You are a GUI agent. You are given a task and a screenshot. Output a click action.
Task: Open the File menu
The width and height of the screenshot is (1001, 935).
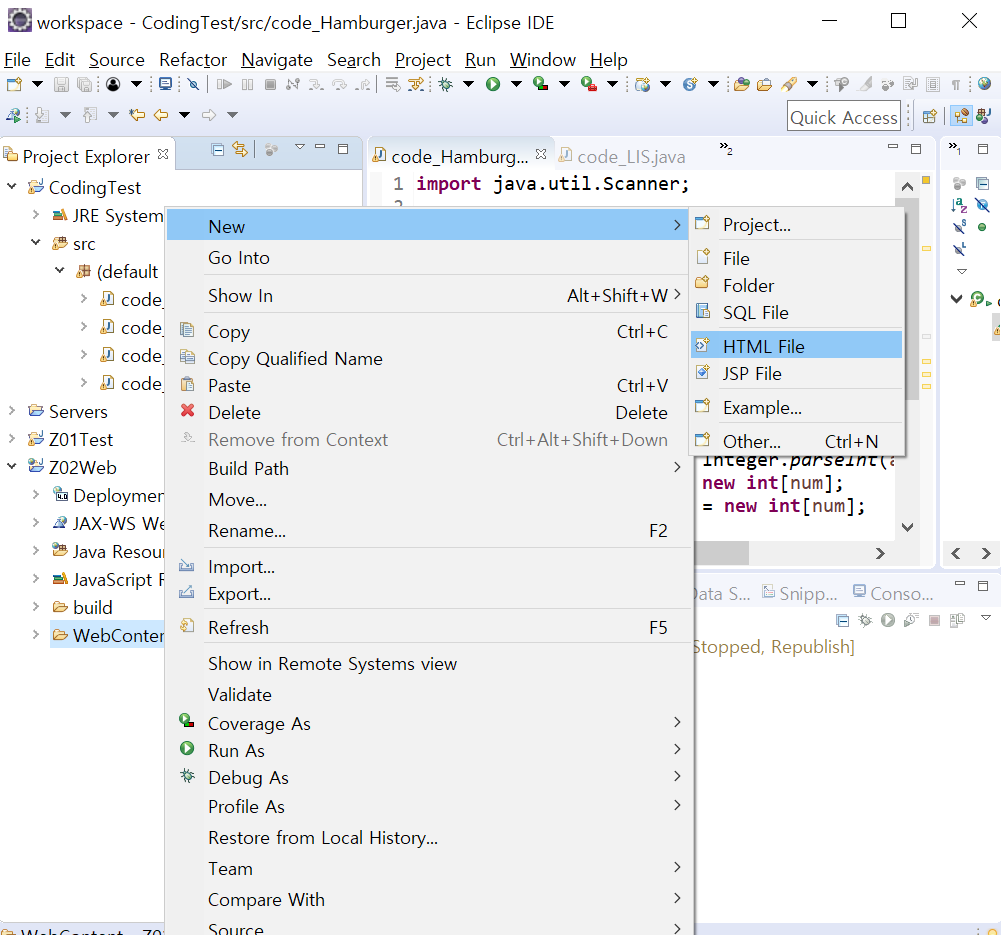[17, 60]
